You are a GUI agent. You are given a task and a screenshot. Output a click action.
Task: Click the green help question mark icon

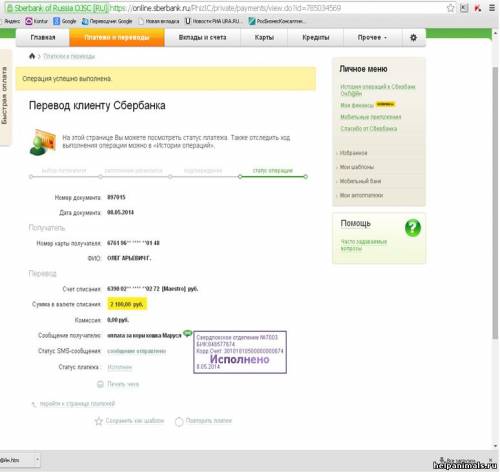[x=413, y=228]
